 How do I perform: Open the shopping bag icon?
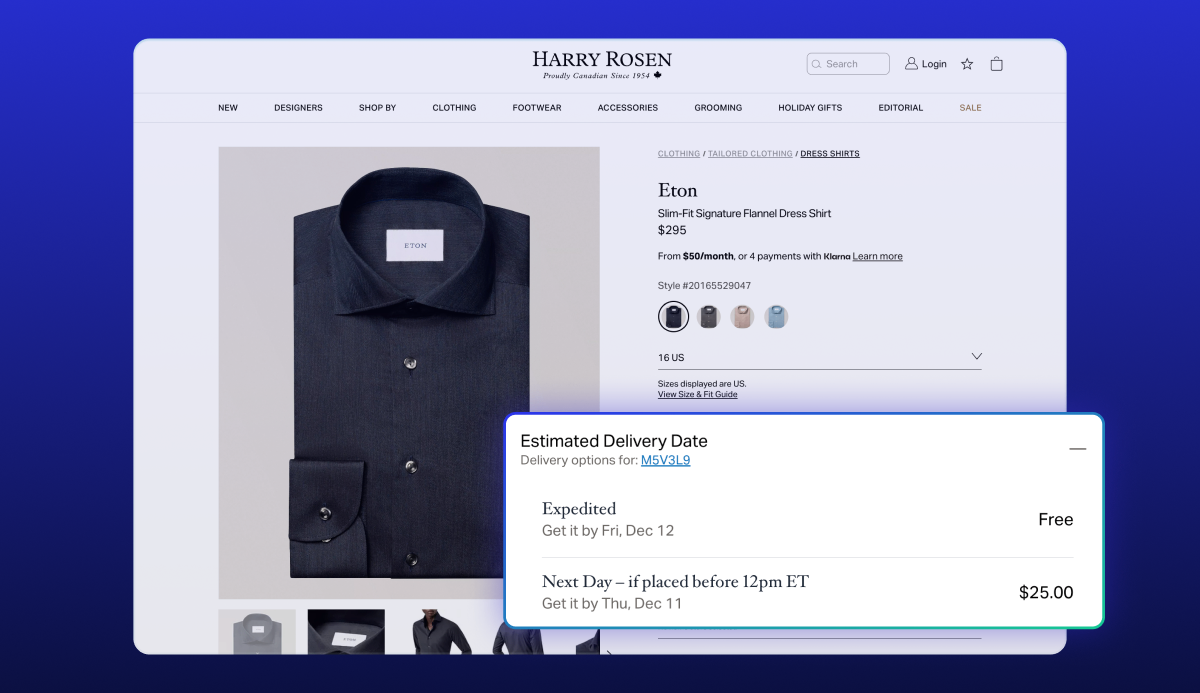pos(996,64)
